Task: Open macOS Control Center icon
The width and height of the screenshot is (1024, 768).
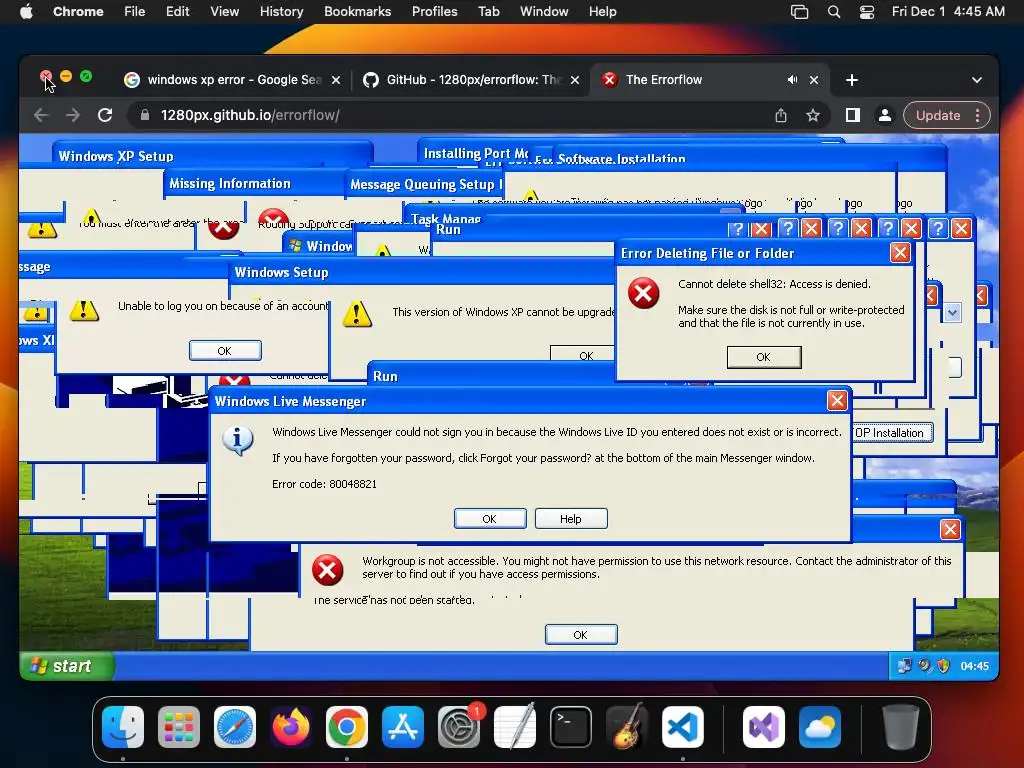Action: (x=867, y=12)
